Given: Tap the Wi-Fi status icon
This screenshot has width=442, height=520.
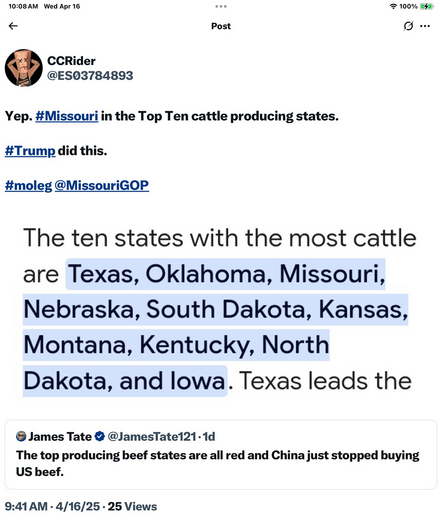Looking at the screenshot, I should pyautogui.click(x=393, y=6).
